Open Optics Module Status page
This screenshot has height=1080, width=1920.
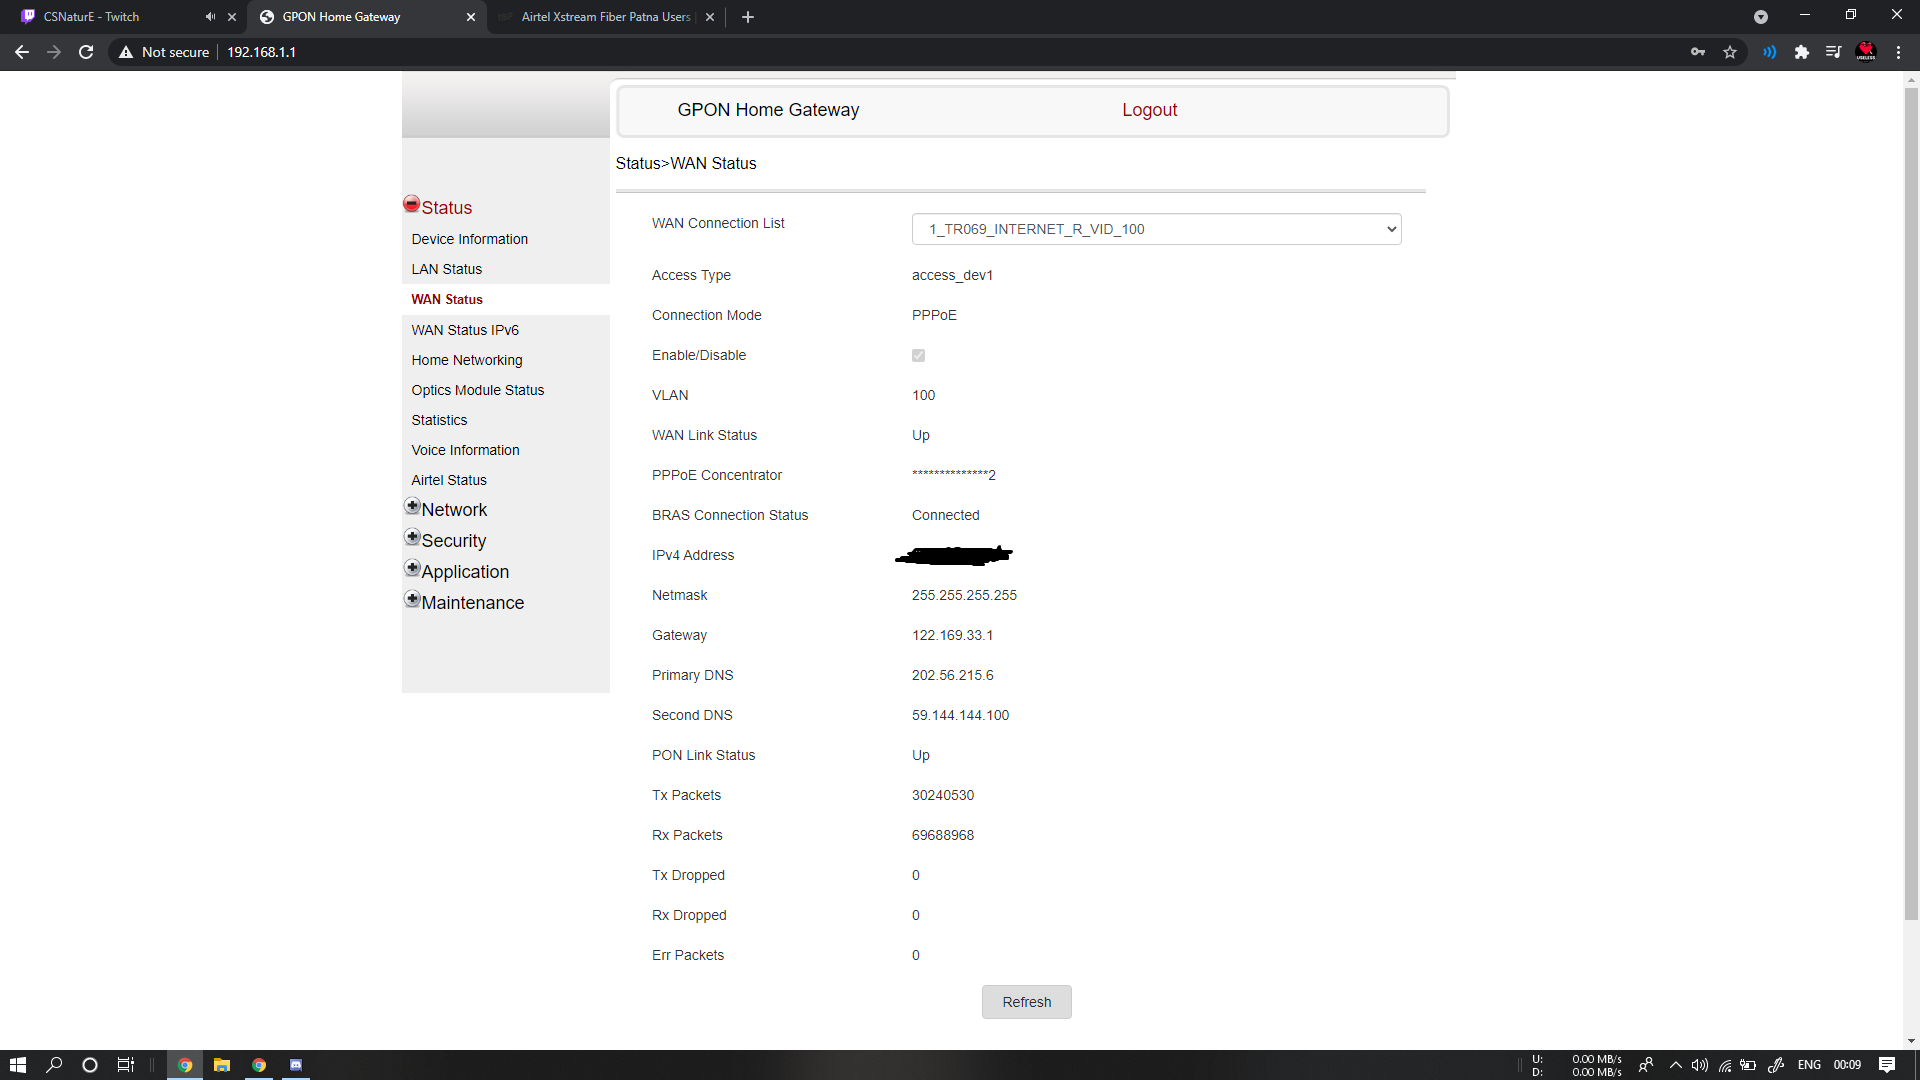click(477, 390)
